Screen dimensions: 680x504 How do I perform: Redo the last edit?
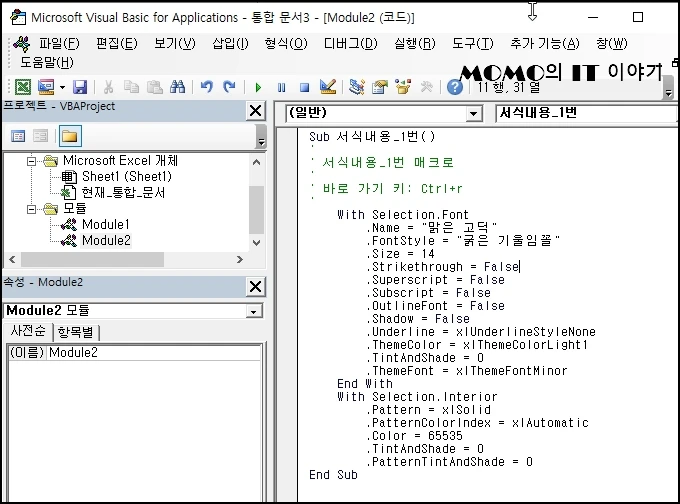point(229,87)
